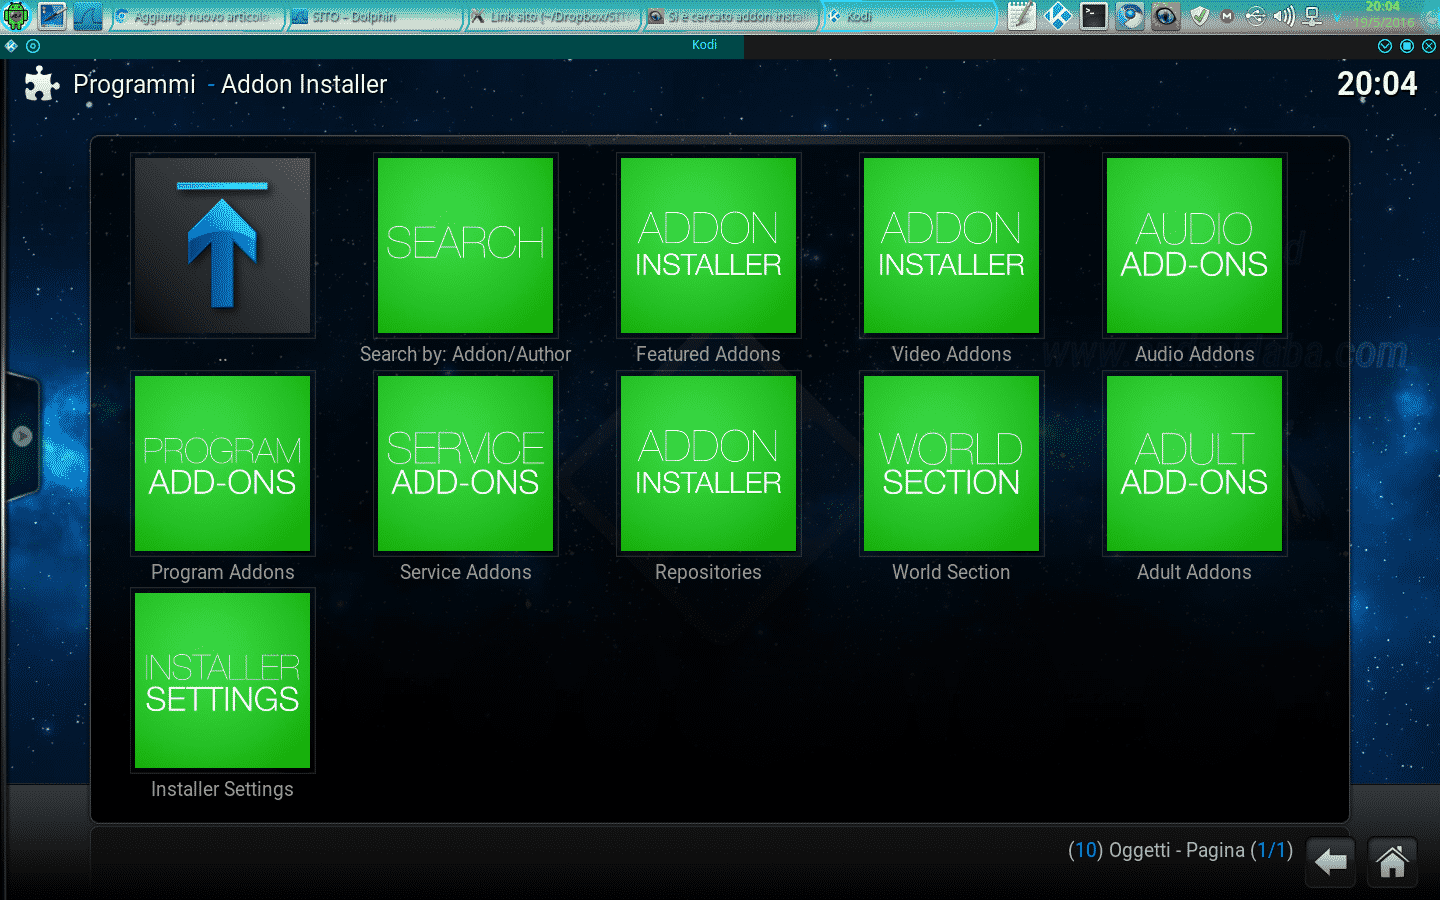The width and height of the screenshot is (1440, 900).
Task: Open the volume speaker tray icon
Action: point(1284,16)
